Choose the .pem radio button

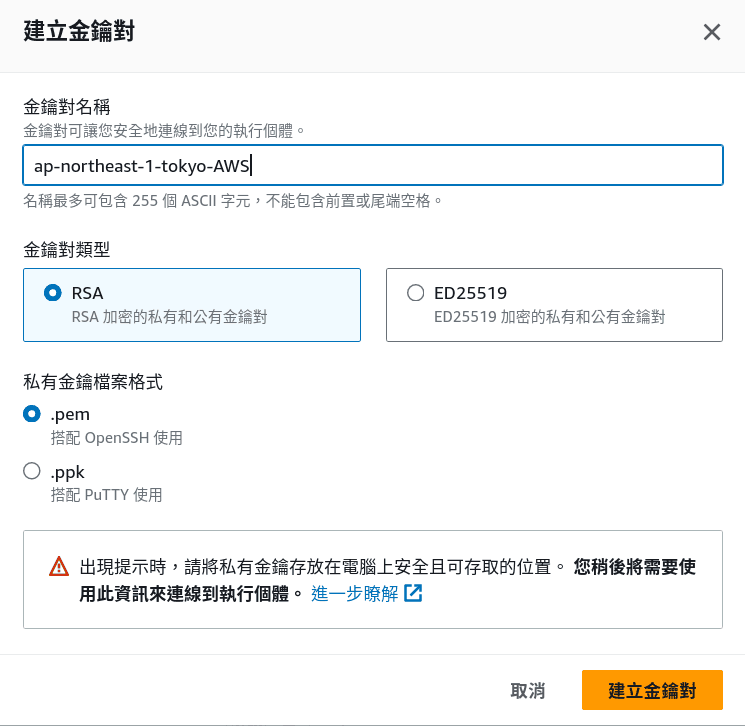(x=32, y=414)
